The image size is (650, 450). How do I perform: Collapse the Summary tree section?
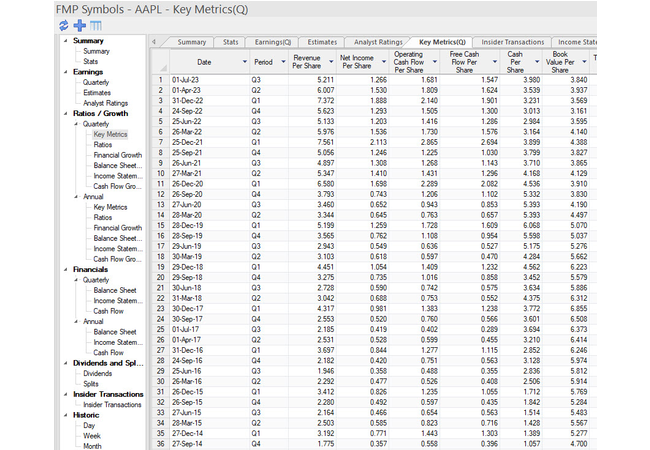65,41
